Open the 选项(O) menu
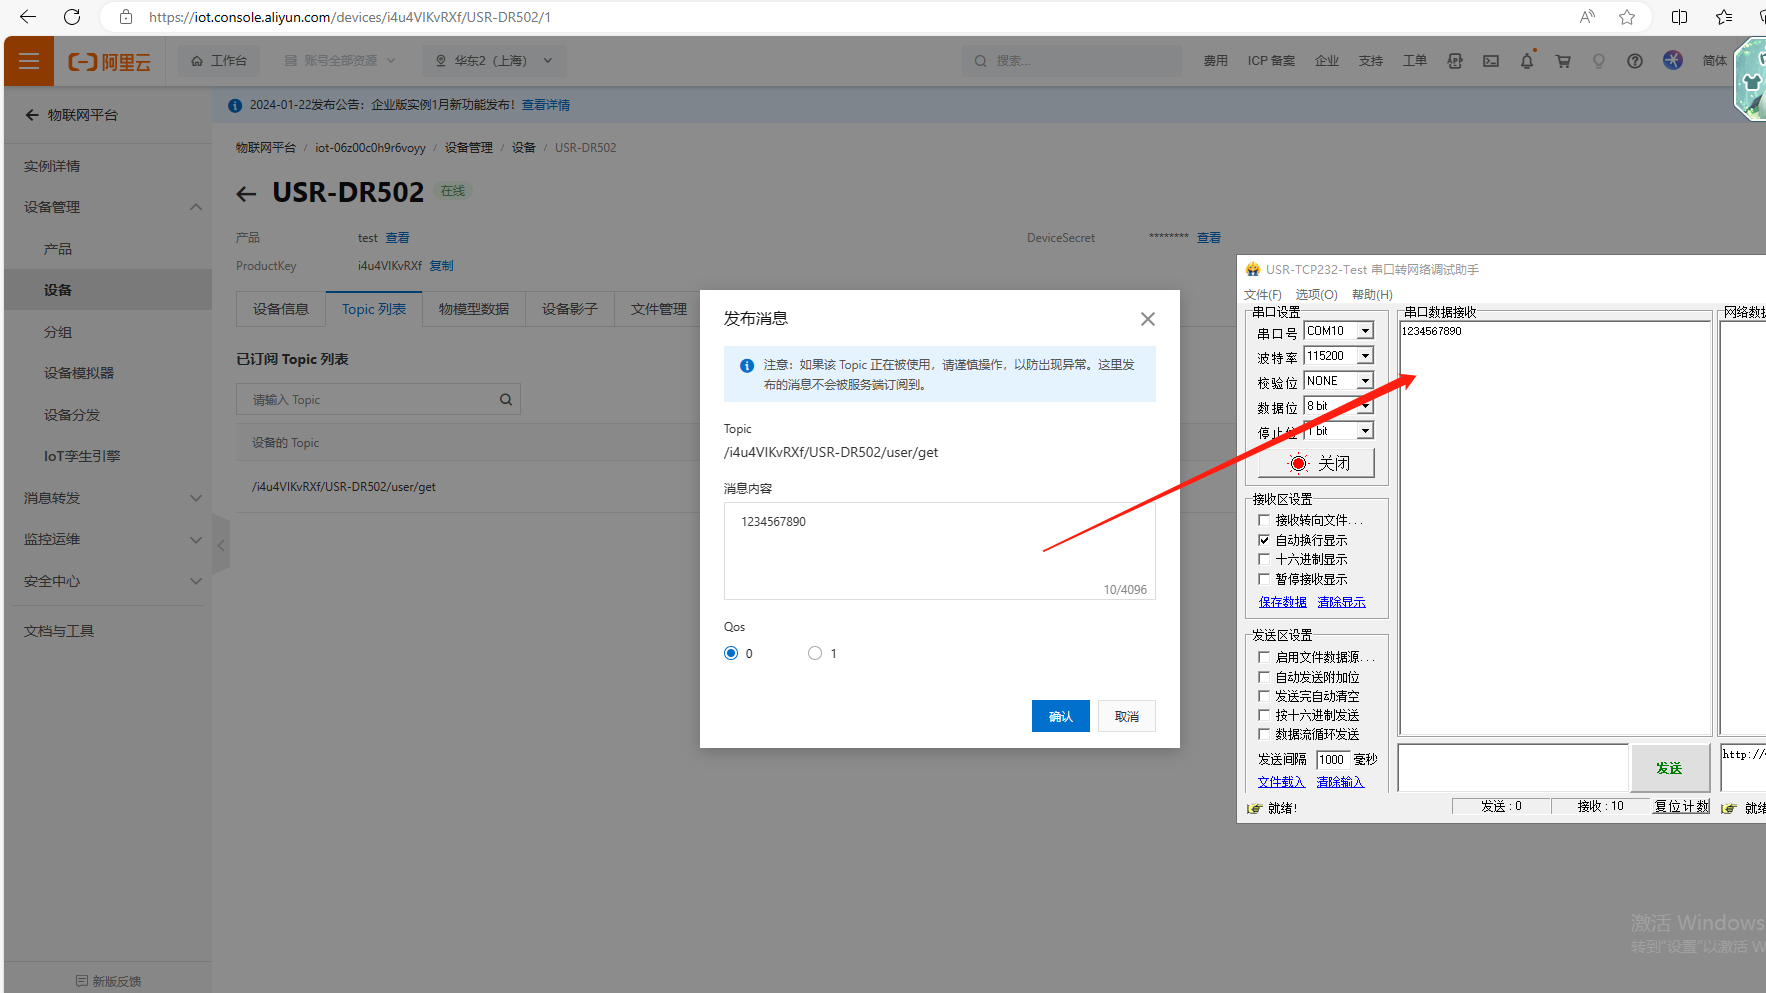 tap(1316, 294)
